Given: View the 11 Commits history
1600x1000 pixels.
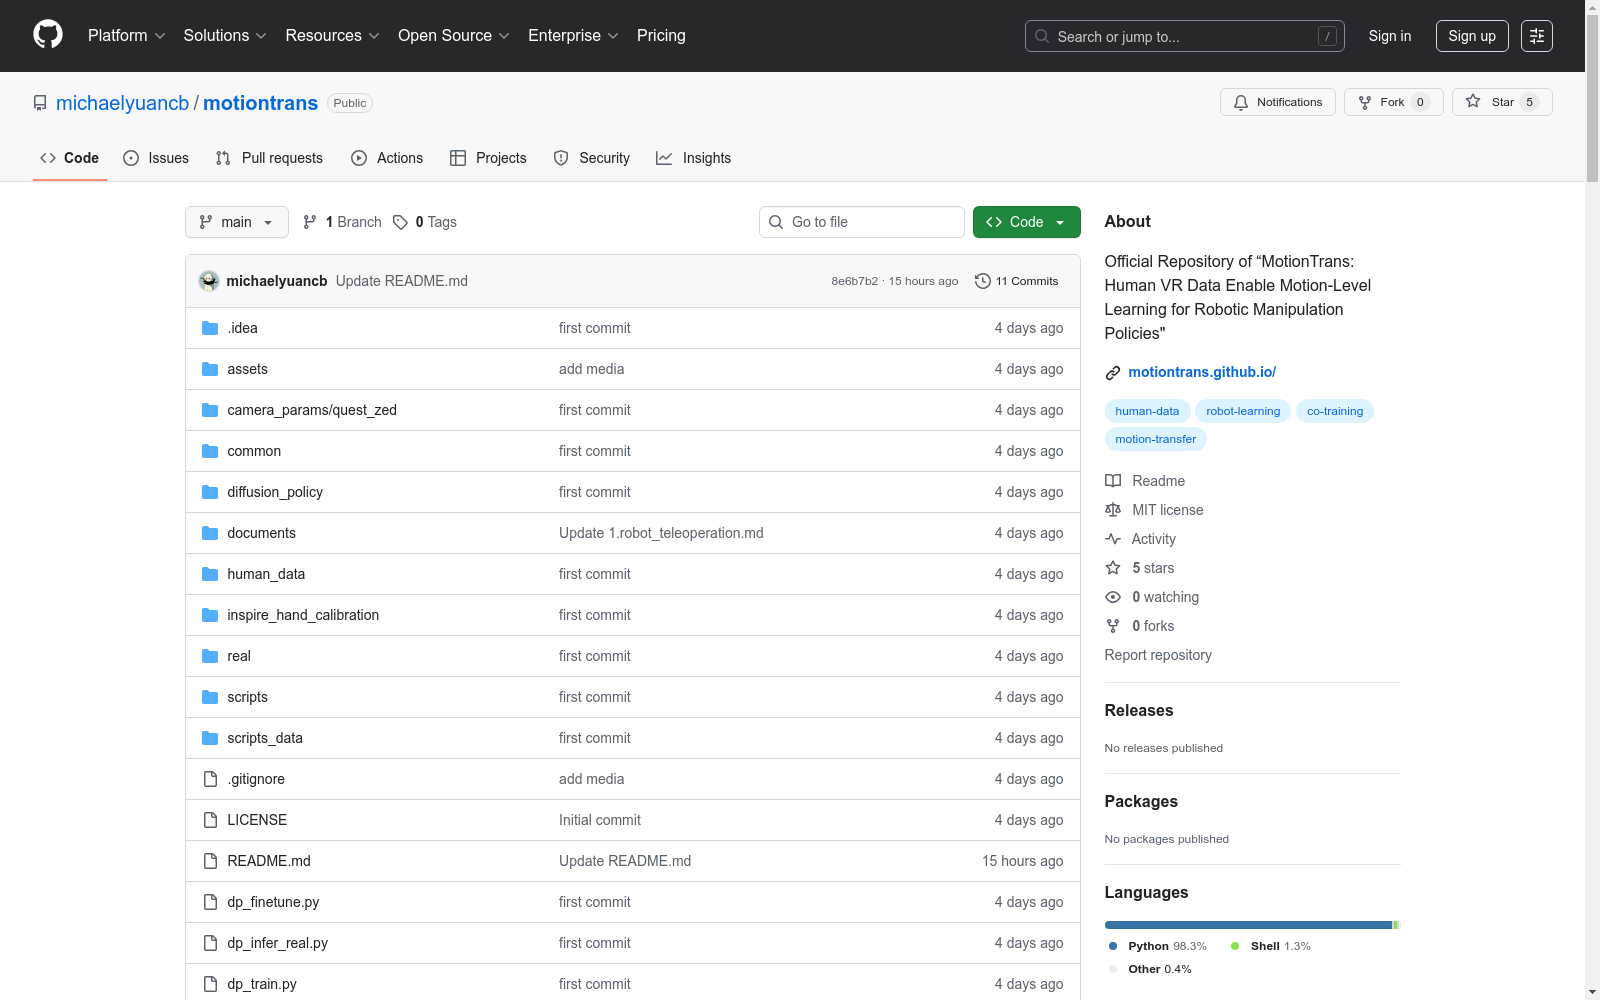Looking at the screenshot, I should (1017, 281).
